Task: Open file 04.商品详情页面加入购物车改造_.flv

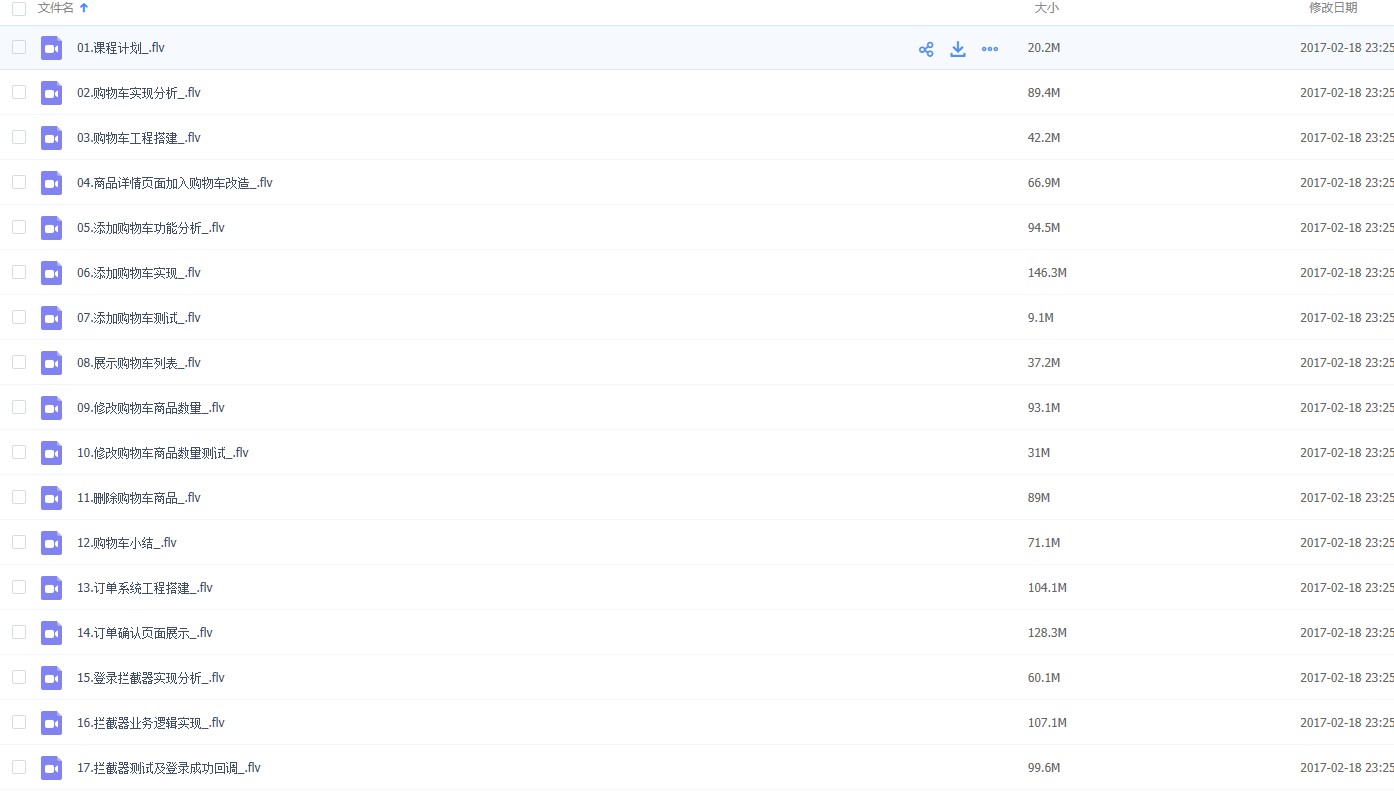Action: 175,183
